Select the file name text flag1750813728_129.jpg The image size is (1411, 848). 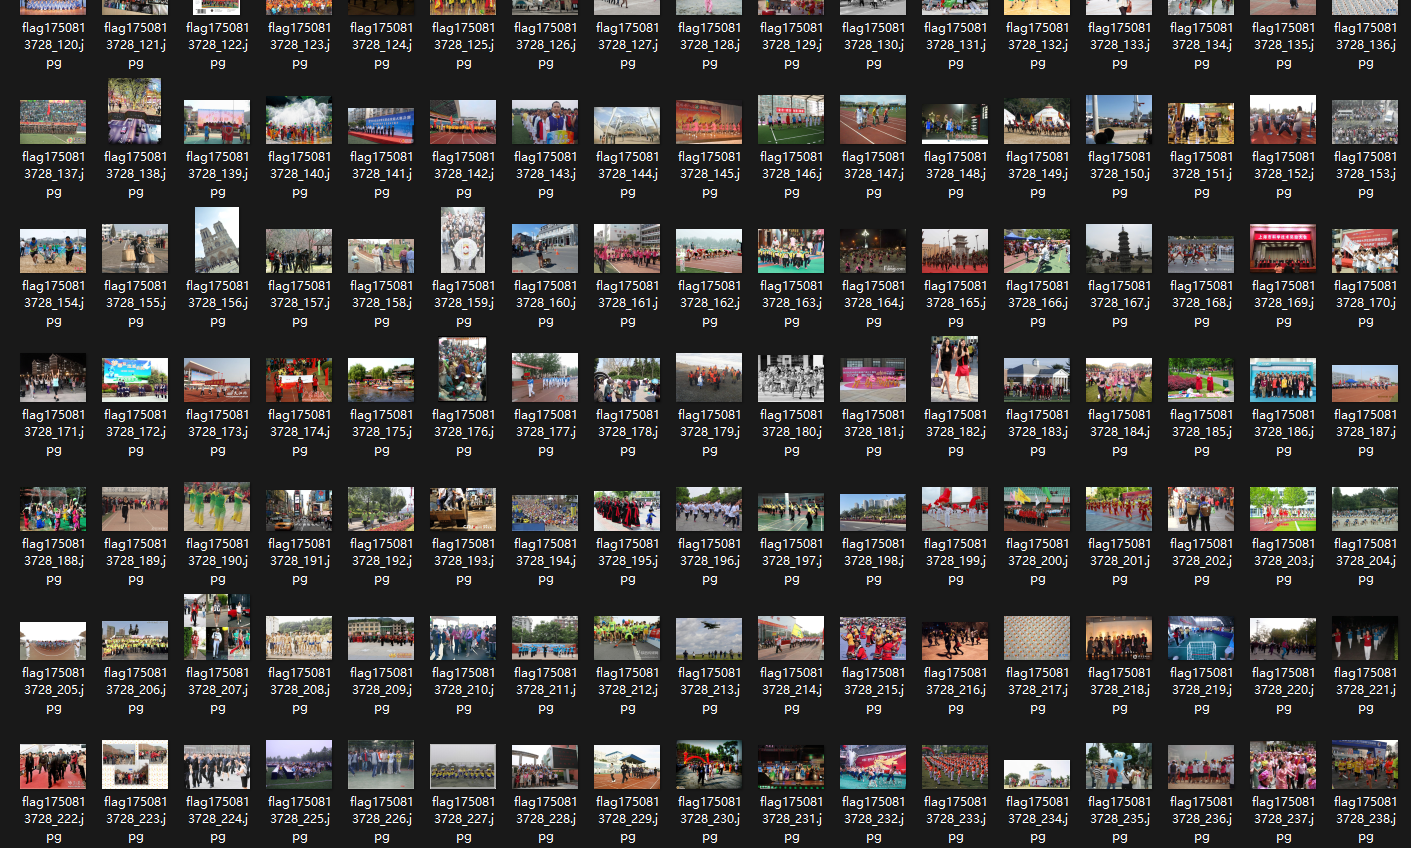[x=791, y=45]
